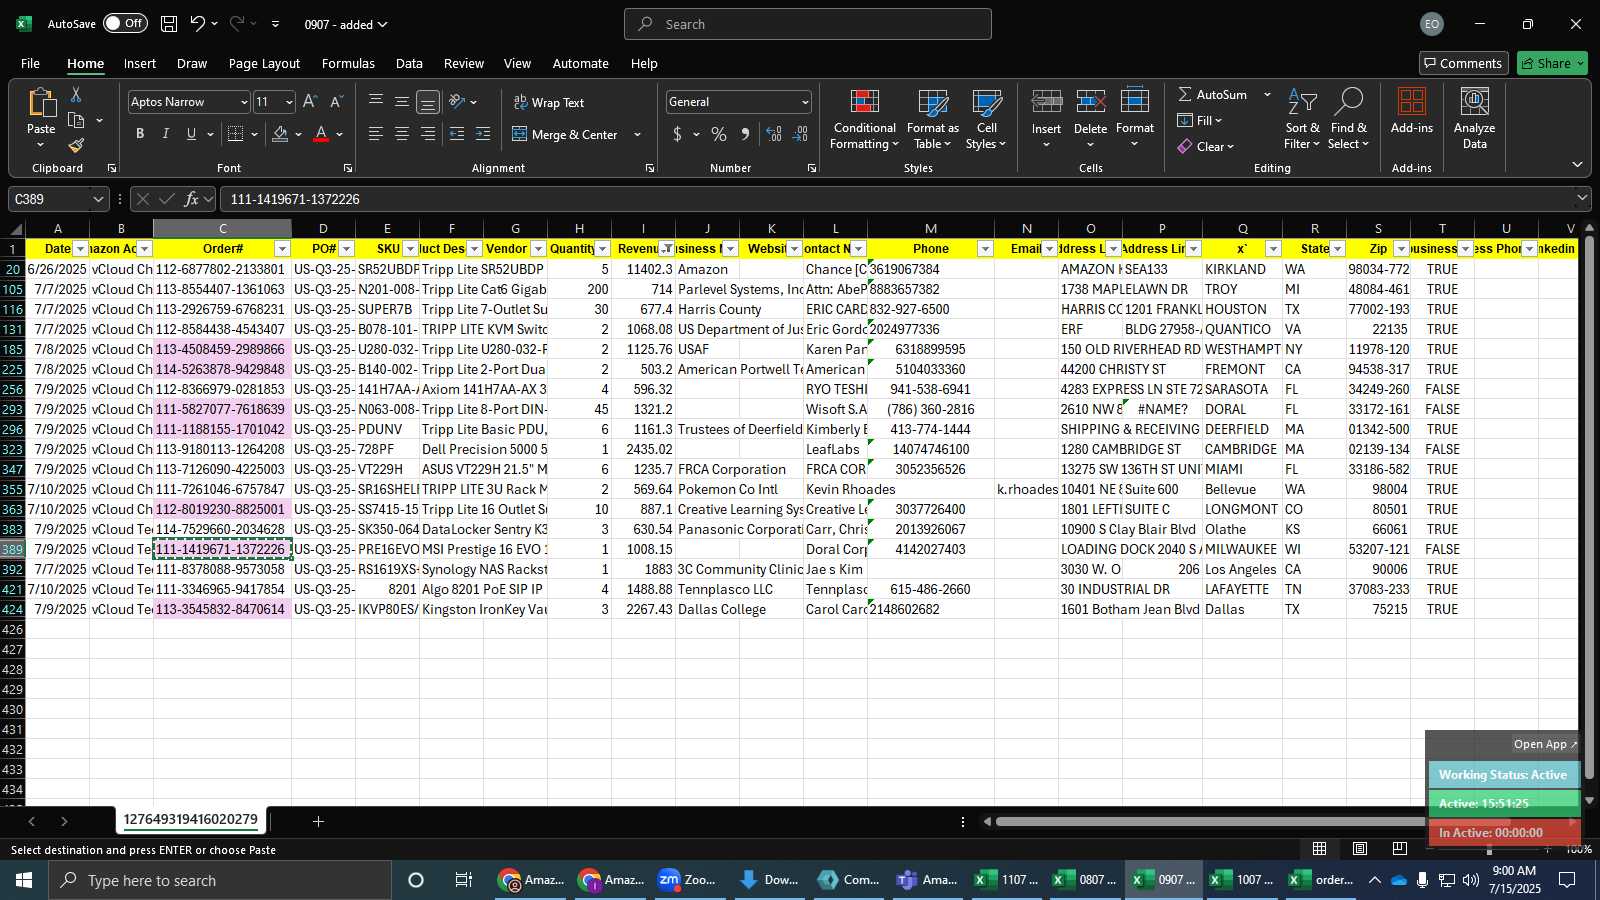The width and height of the screenshot is (1600, 900).
Task: Click the Comma Style icon
Action: [x=745, y=134]
